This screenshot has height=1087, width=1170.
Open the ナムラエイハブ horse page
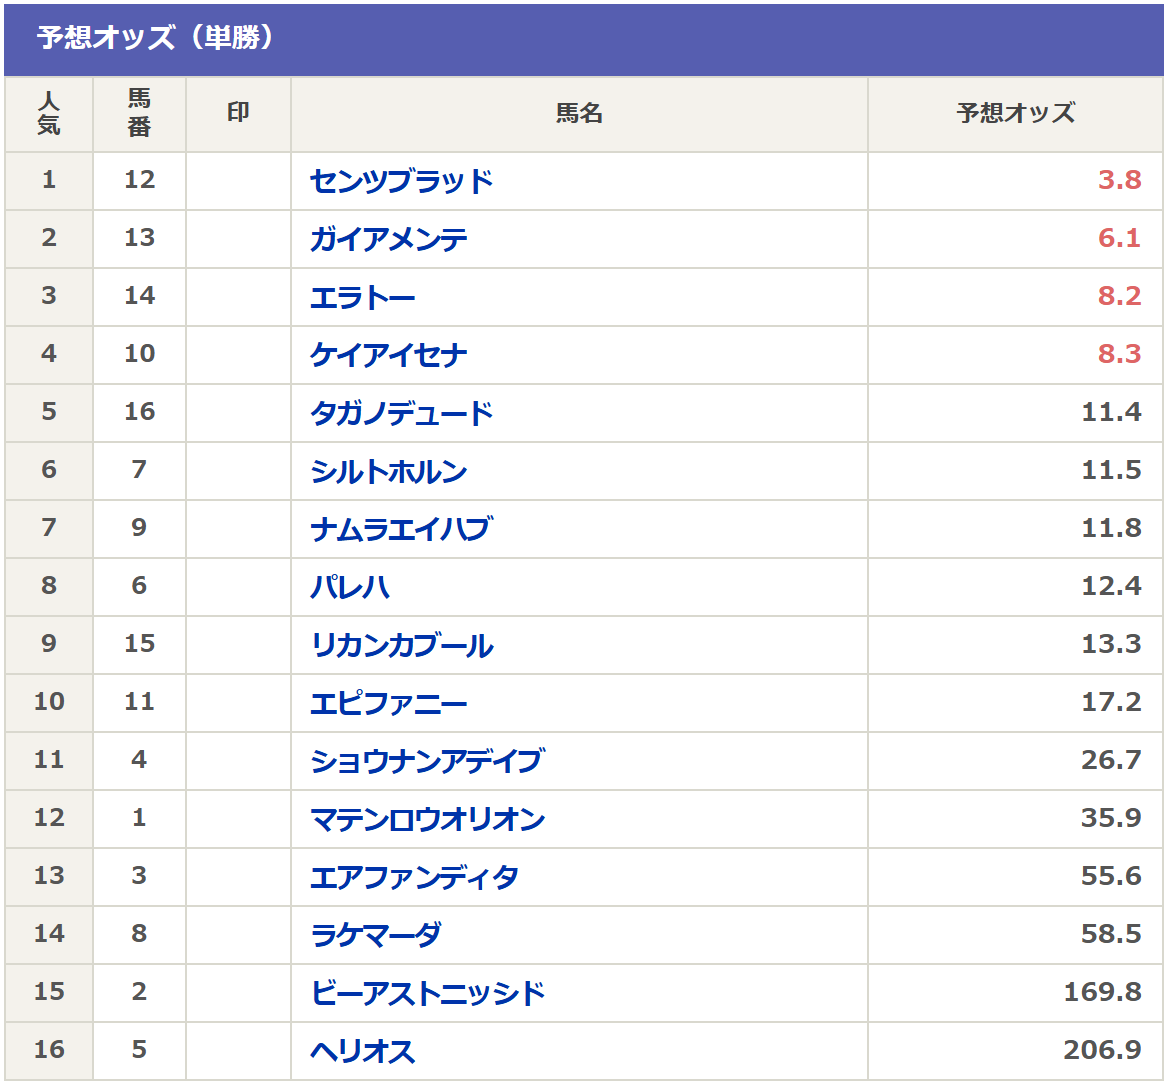click(x=400, y=529)
